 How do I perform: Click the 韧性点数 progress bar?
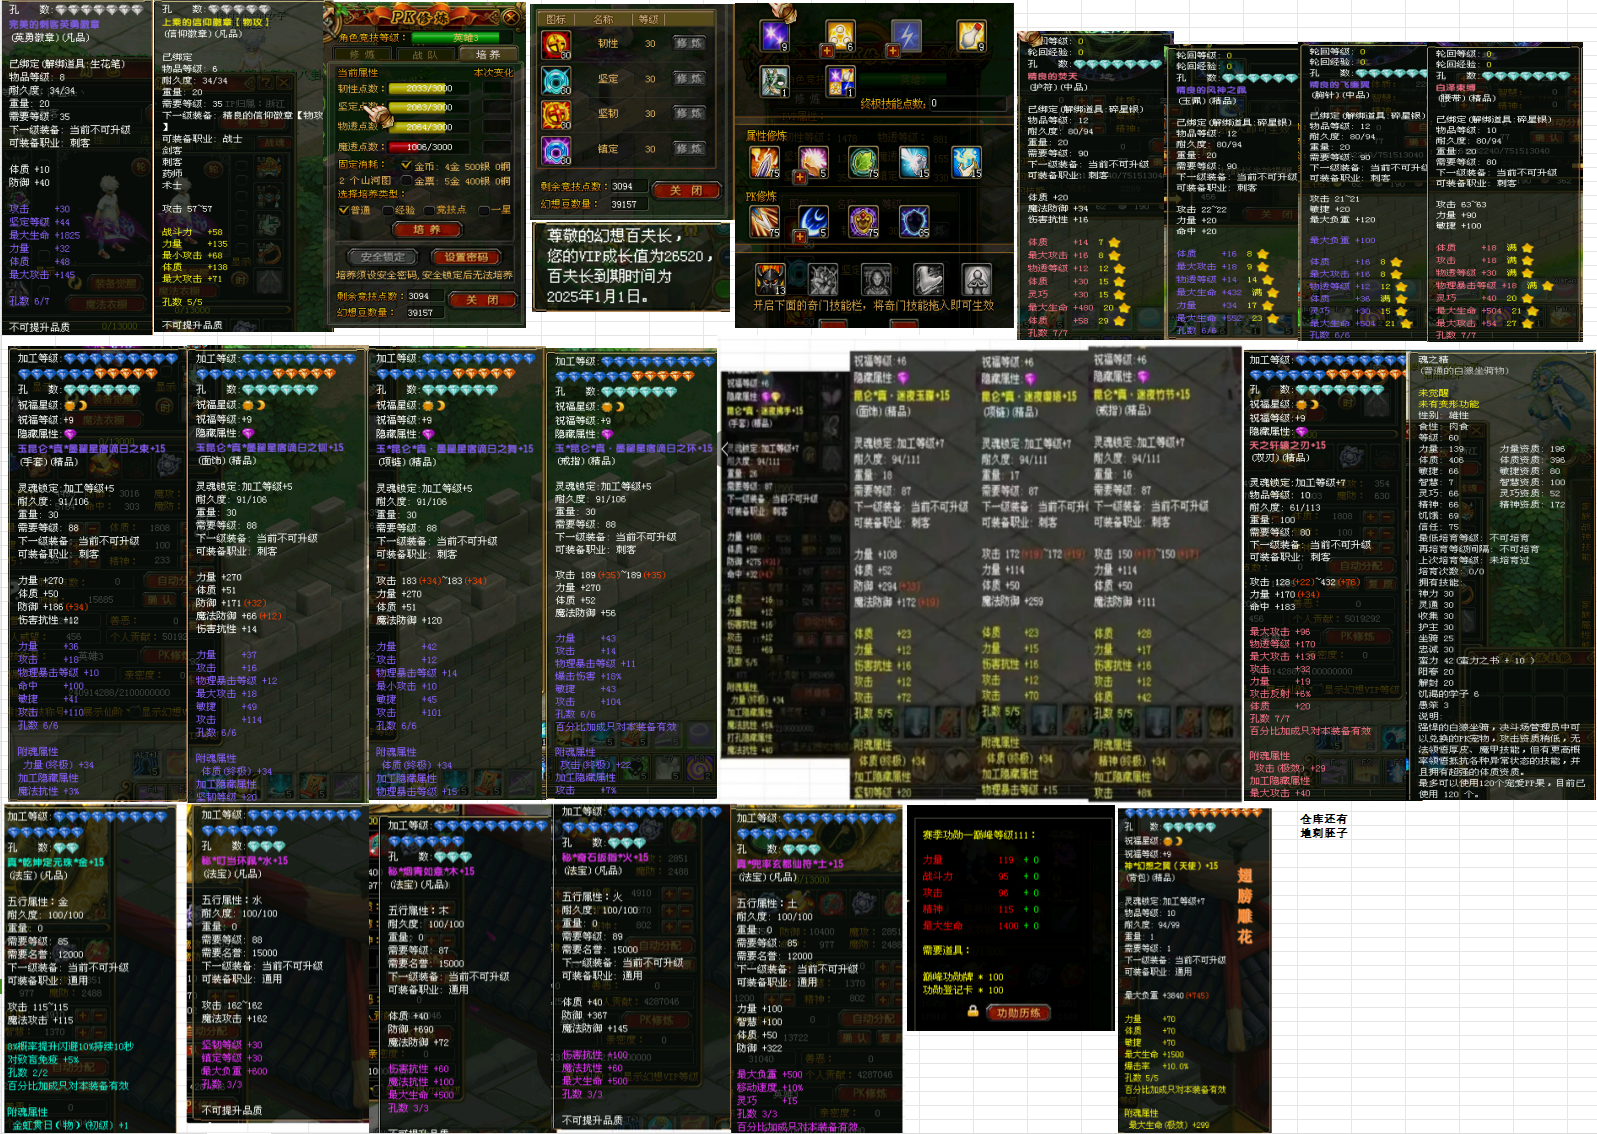(x=428, y=89)
